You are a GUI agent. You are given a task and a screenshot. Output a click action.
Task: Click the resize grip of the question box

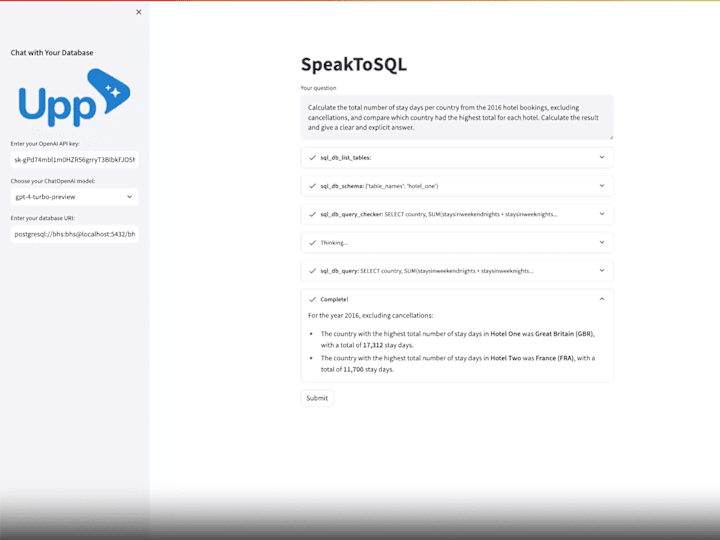tap(611, 137)
